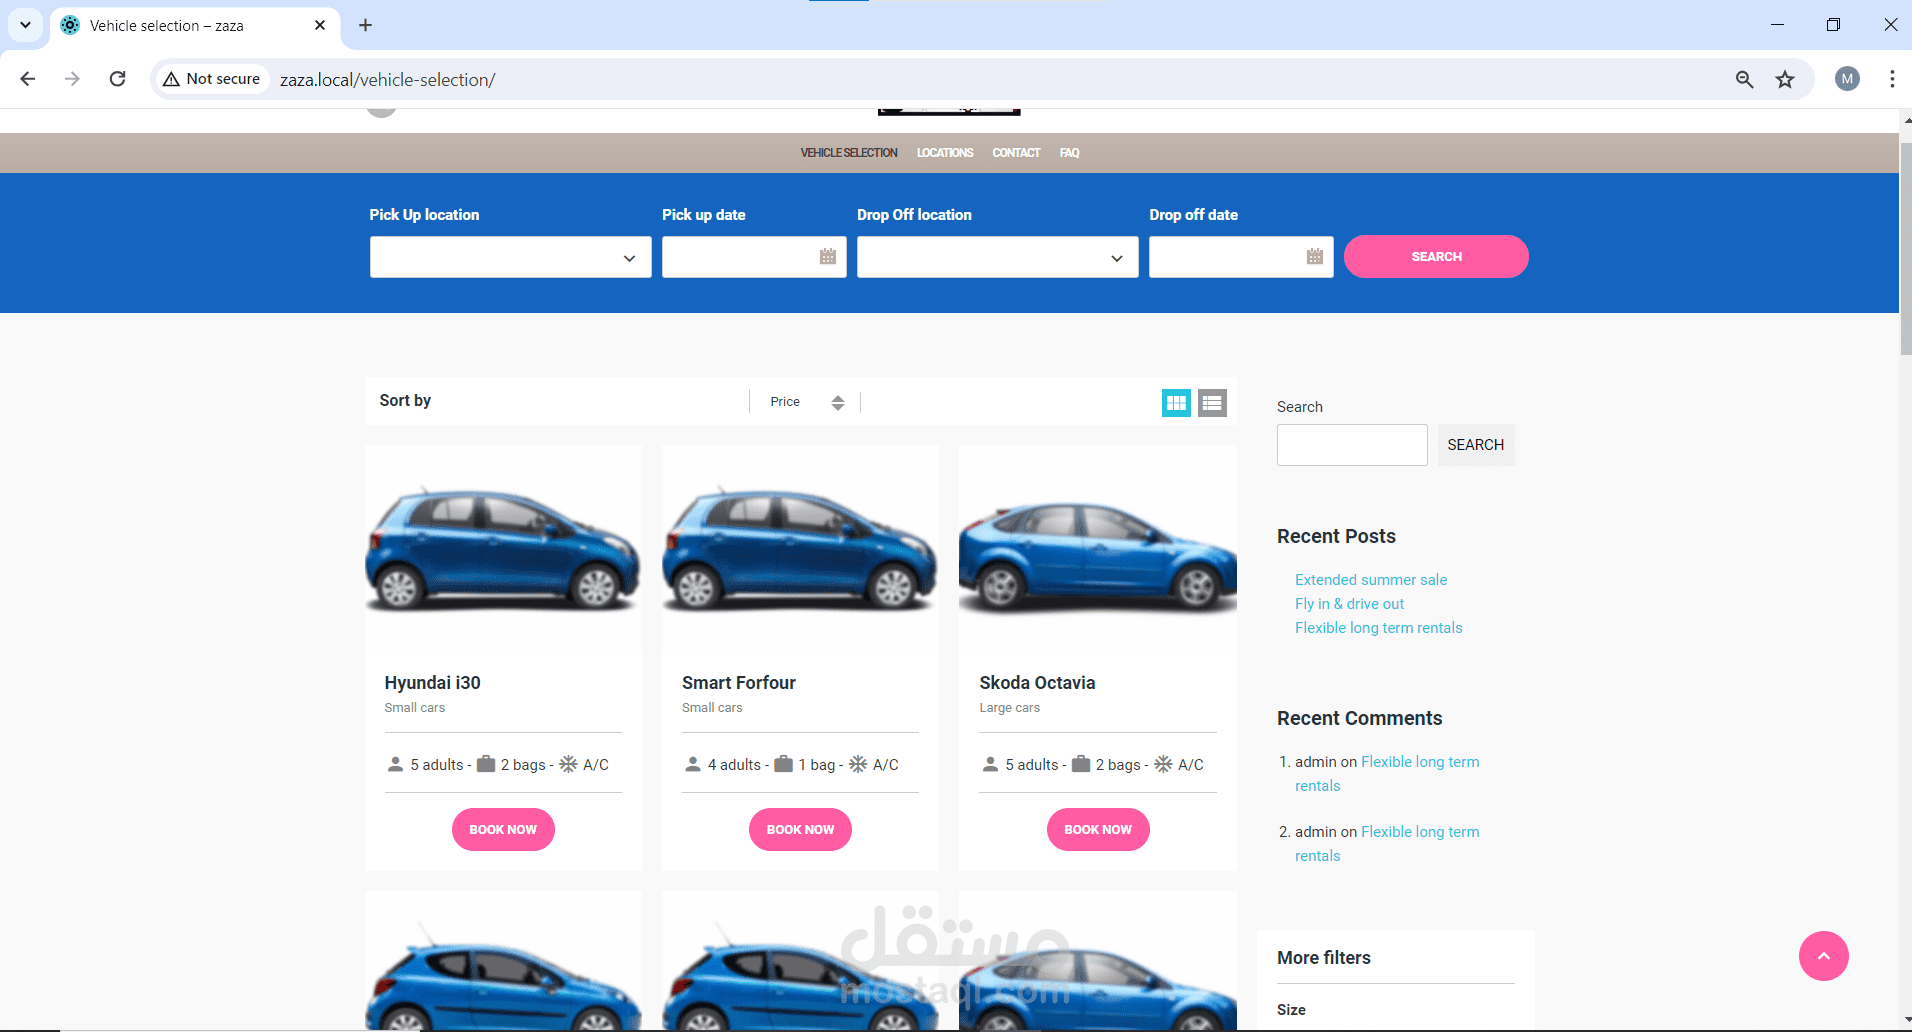Click the A/C snowflake on Smart Forfour card
The height and width of the screenshot is (1032, 1912).
coord(858,764)
